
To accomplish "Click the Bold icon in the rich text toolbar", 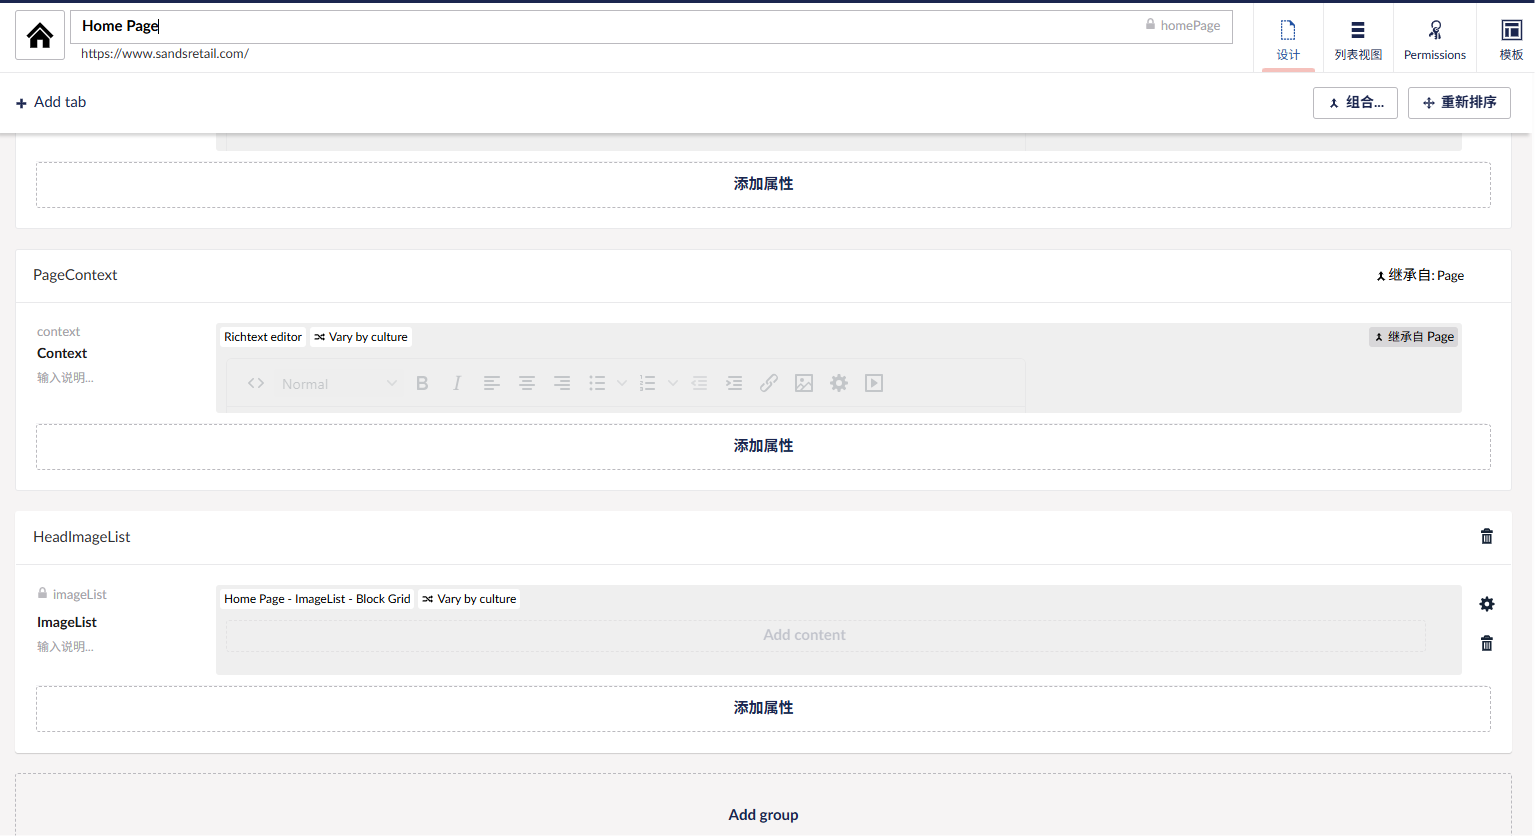I will [x=422, y=383].
